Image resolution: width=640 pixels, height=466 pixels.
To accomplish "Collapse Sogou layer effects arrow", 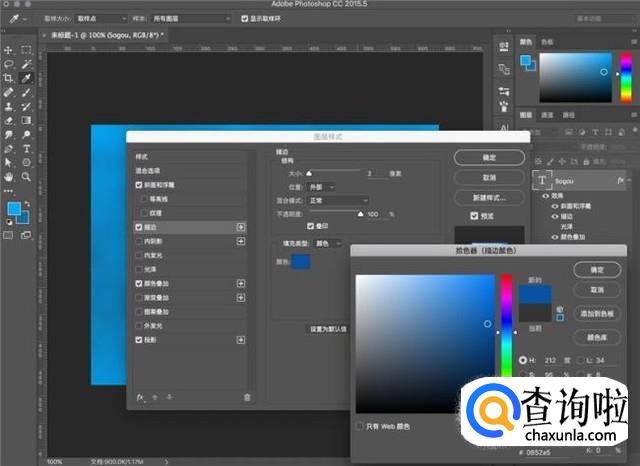I will 630,180.
